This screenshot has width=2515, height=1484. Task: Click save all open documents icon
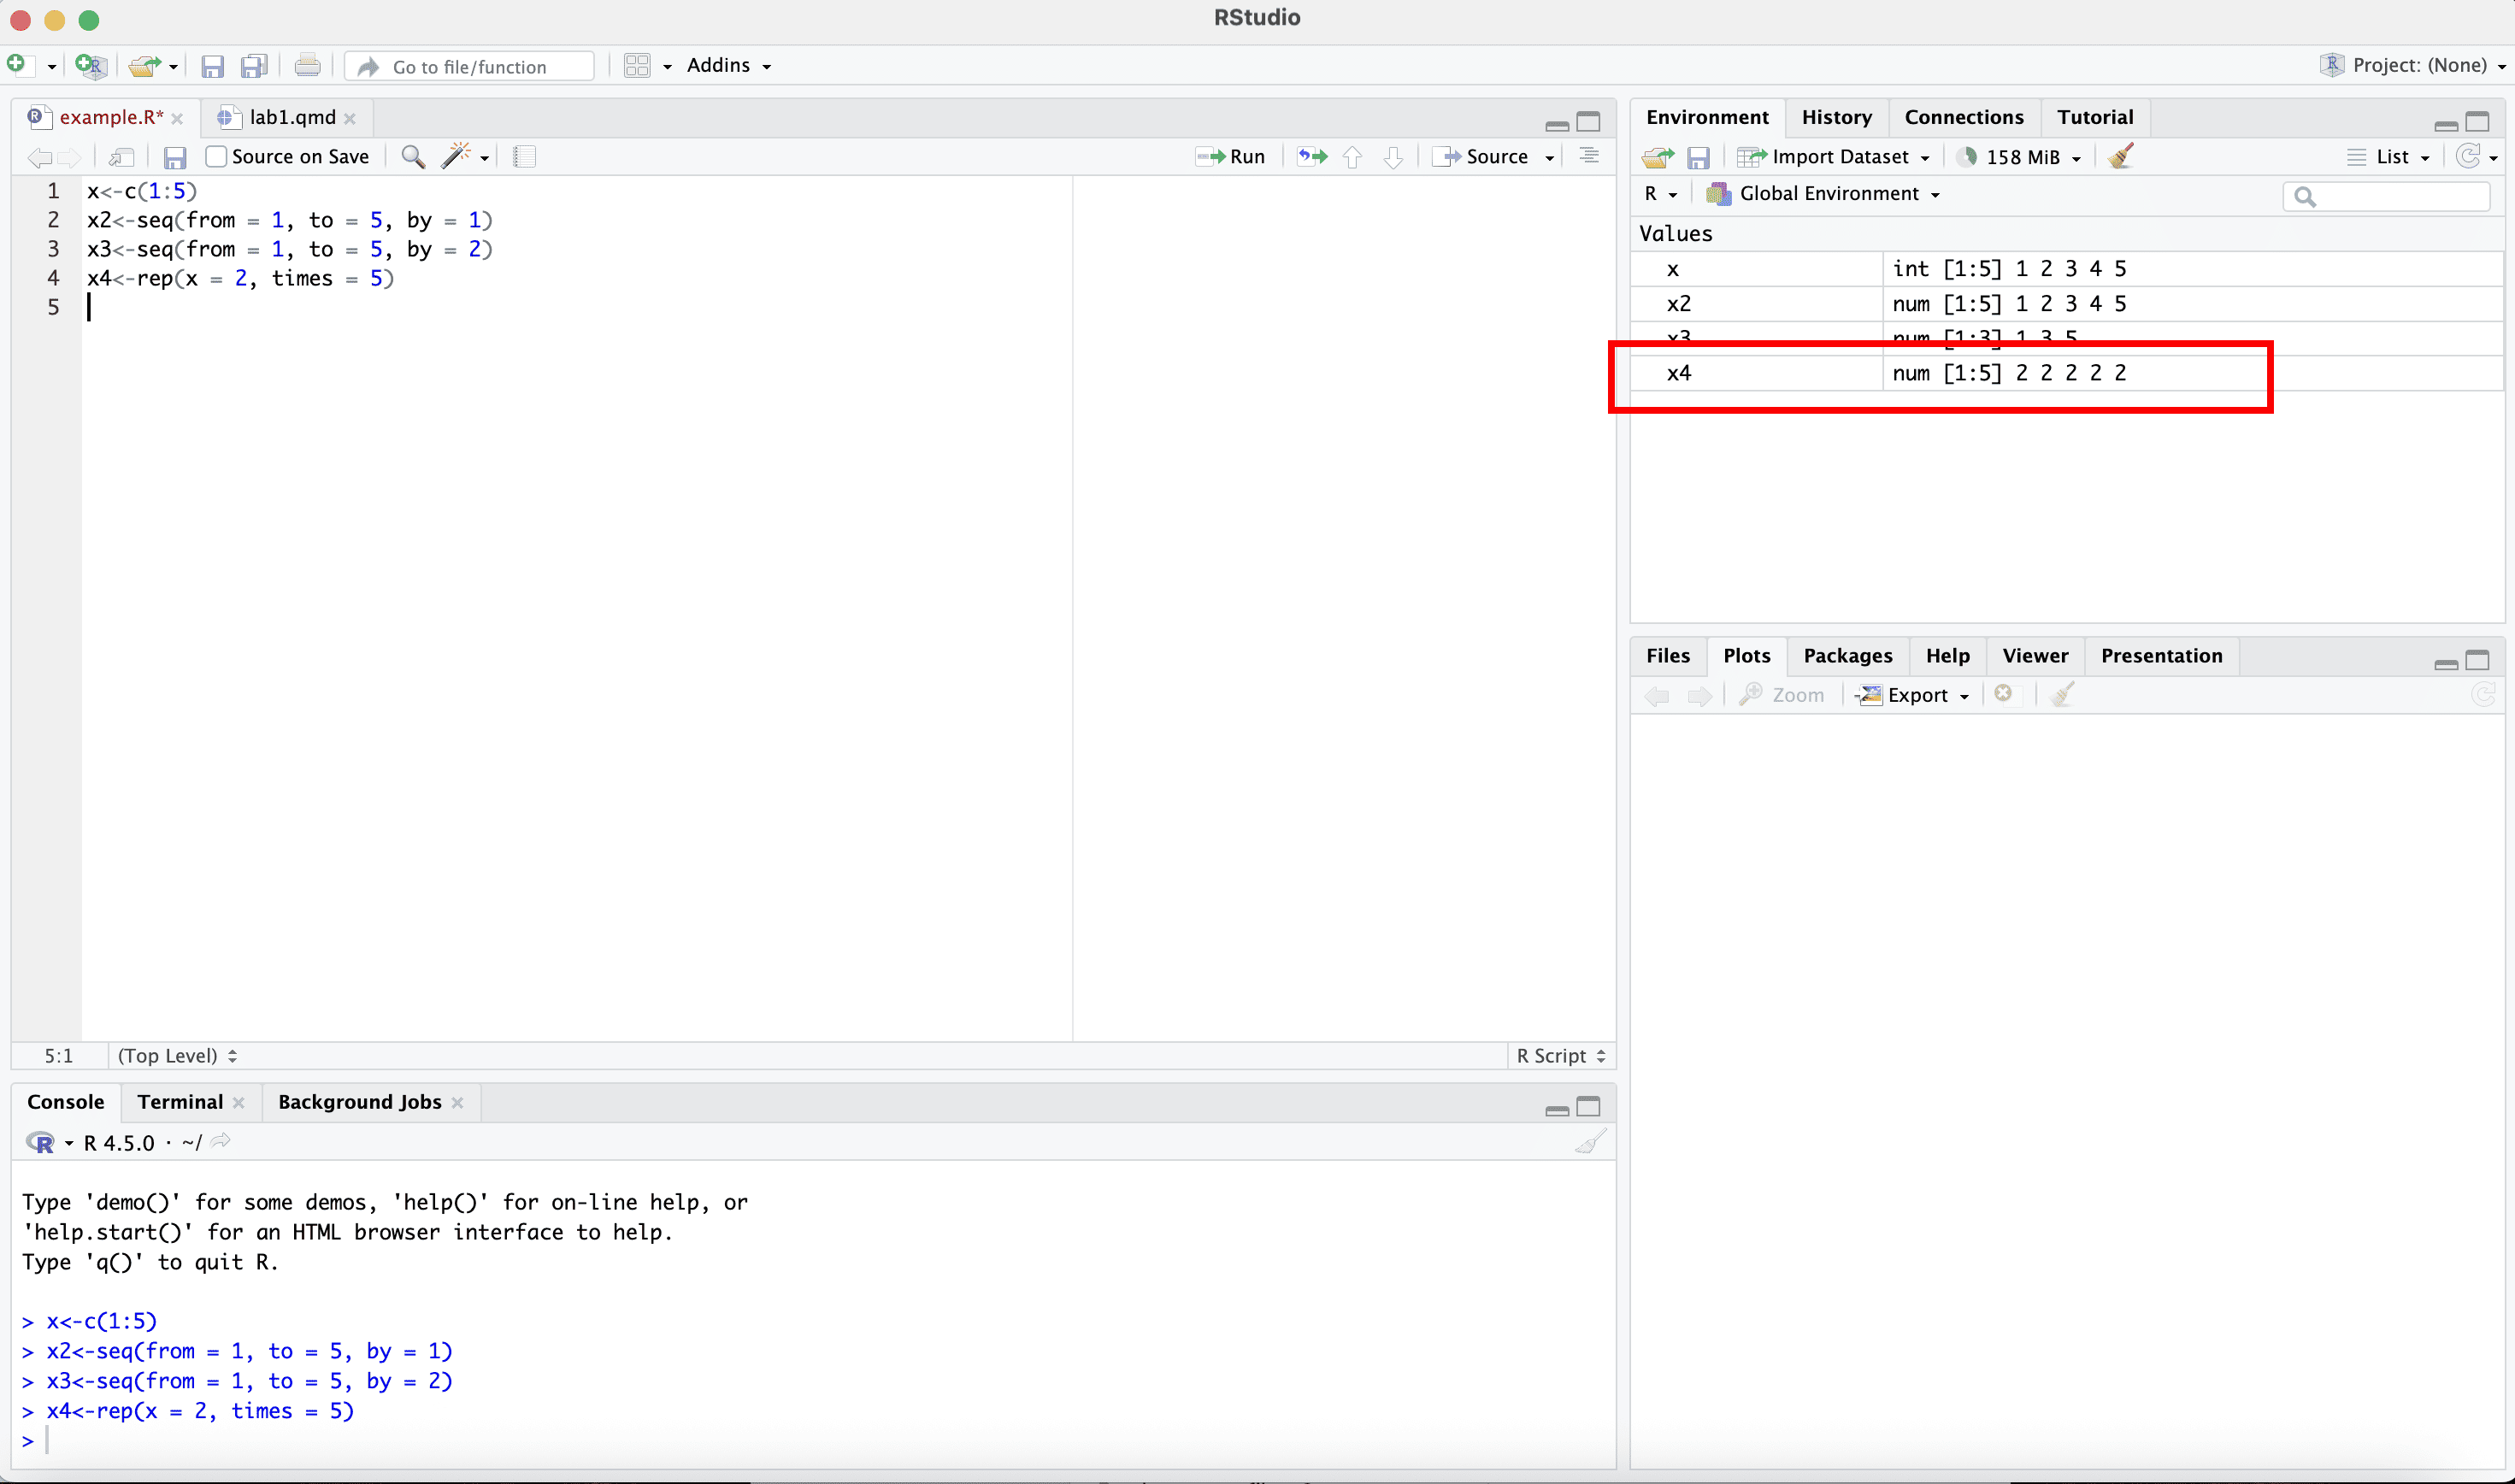pos(254,66)
